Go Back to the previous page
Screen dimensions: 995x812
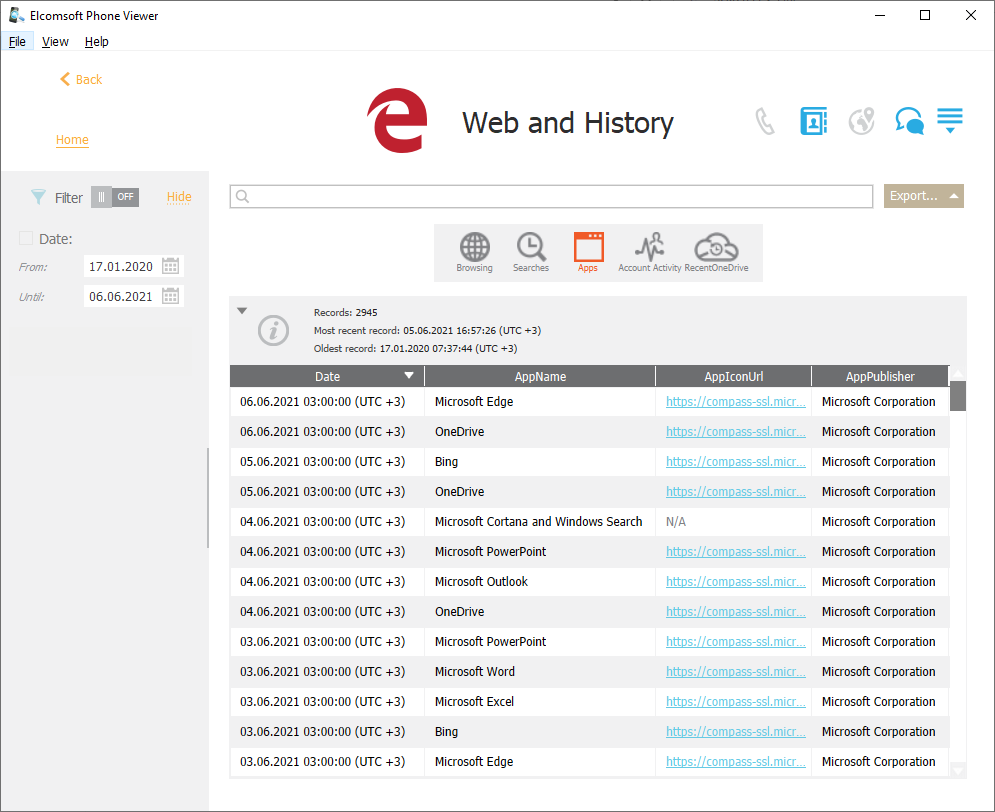tap(81, 79)
